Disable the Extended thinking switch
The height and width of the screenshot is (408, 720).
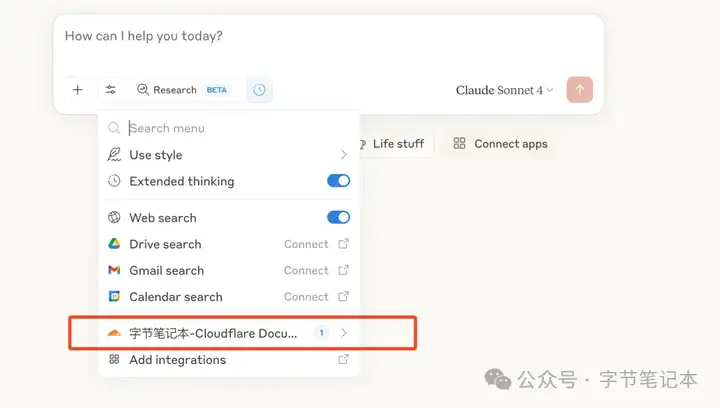(338, 181)
